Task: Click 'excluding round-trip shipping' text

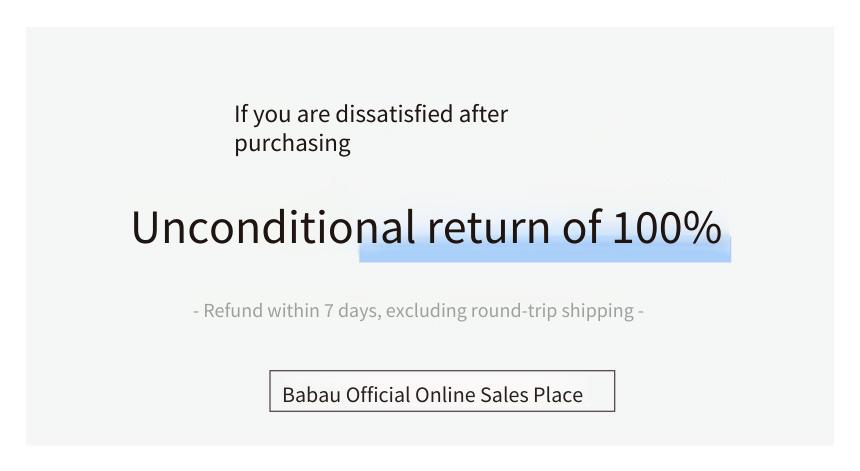Action: (x=510, y=311)
